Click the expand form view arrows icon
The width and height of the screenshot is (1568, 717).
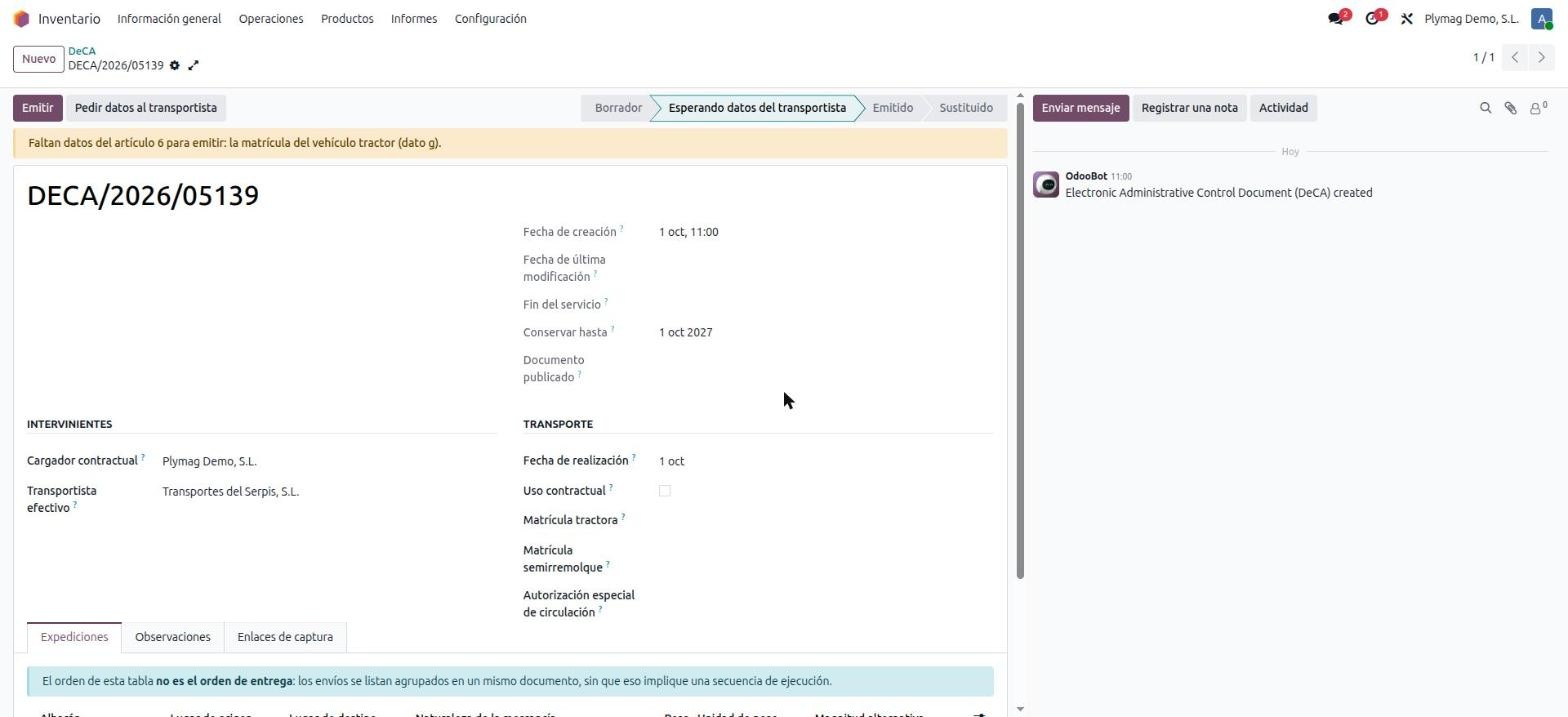pos(193,65)
